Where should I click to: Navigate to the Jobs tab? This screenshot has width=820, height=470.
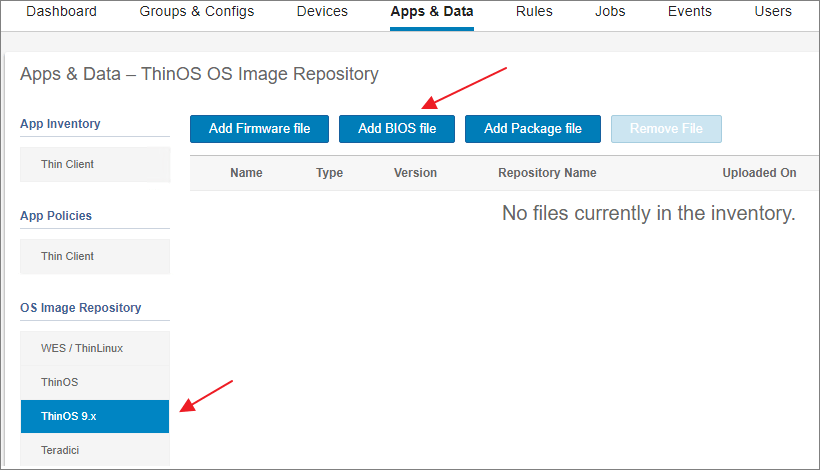(610, 12)
